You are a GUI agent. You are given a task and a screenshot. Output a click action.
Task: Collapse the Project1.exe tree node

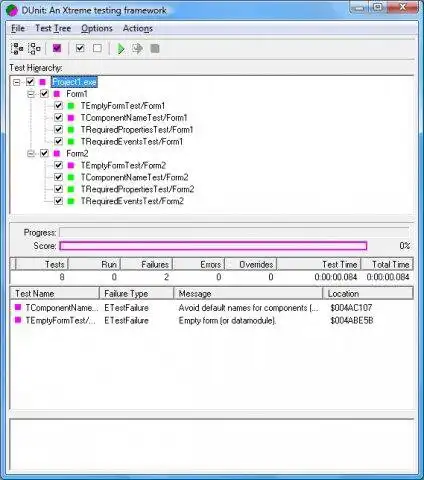[x=16, y=82]
